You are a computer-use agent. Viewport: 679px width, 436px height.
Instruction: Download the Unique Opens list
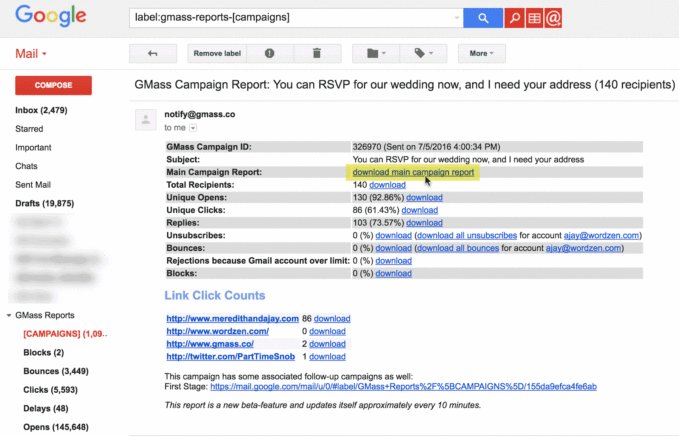tap(424, 197)
